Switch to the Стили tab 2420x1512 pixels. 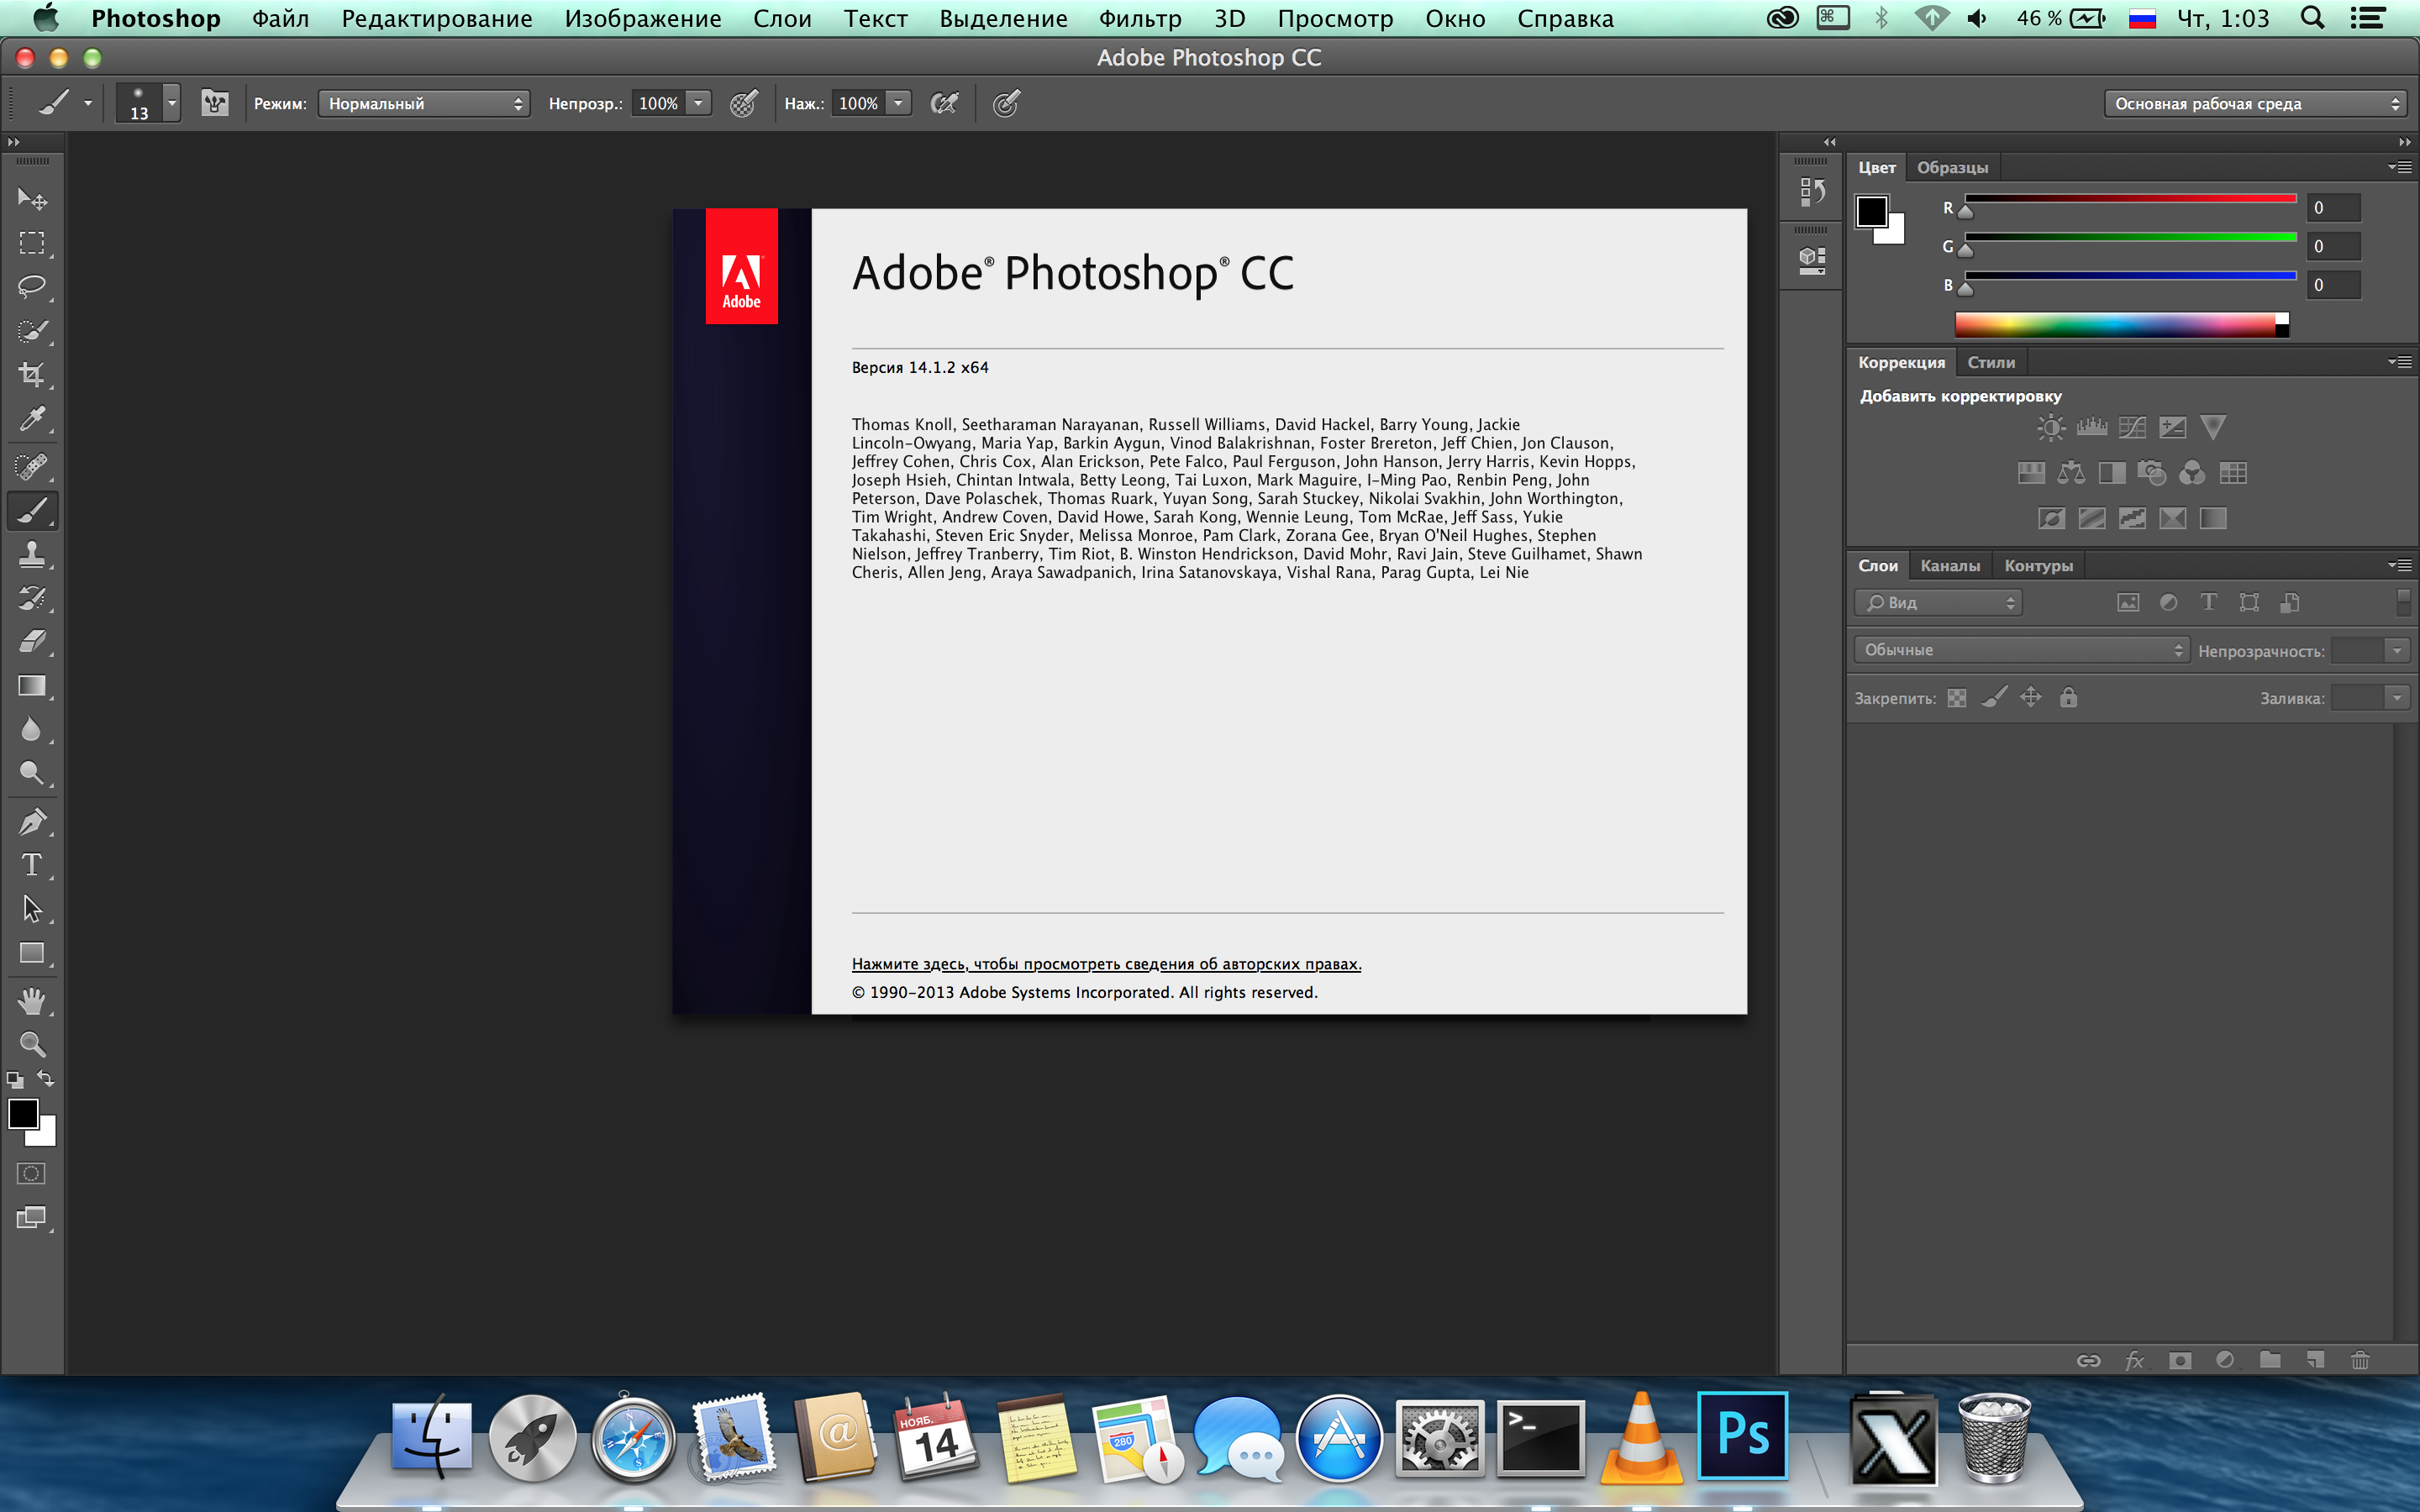pos(1991,362)
